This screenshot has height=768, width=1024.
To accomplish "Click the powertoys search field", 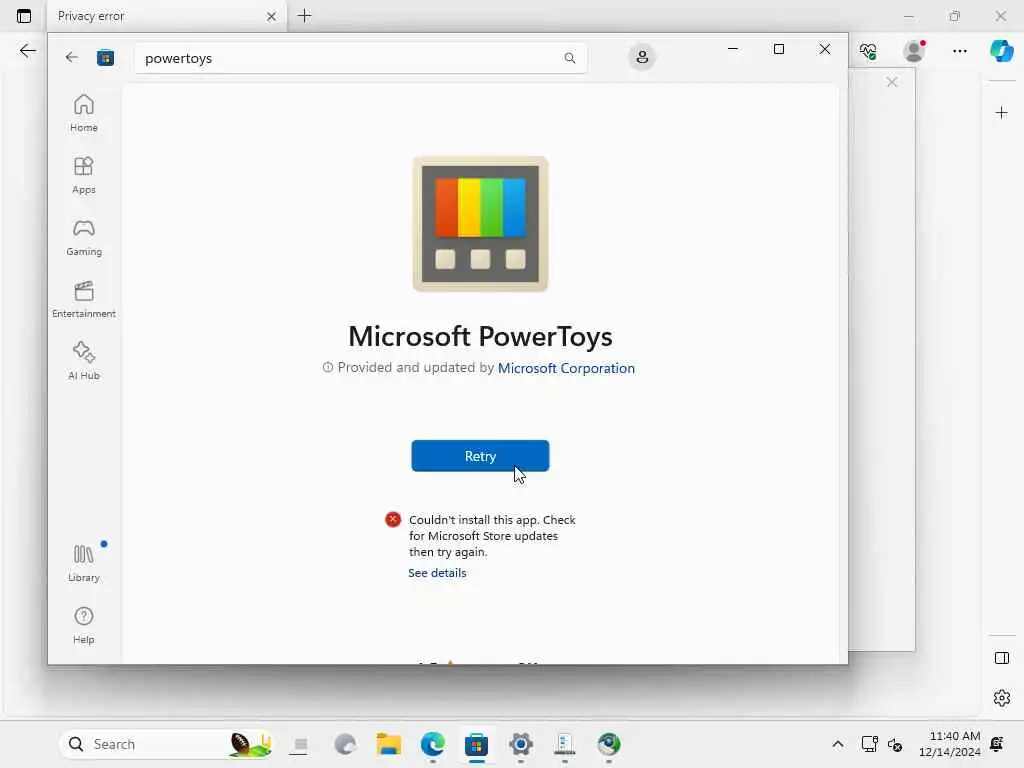I will pos(360,58).
